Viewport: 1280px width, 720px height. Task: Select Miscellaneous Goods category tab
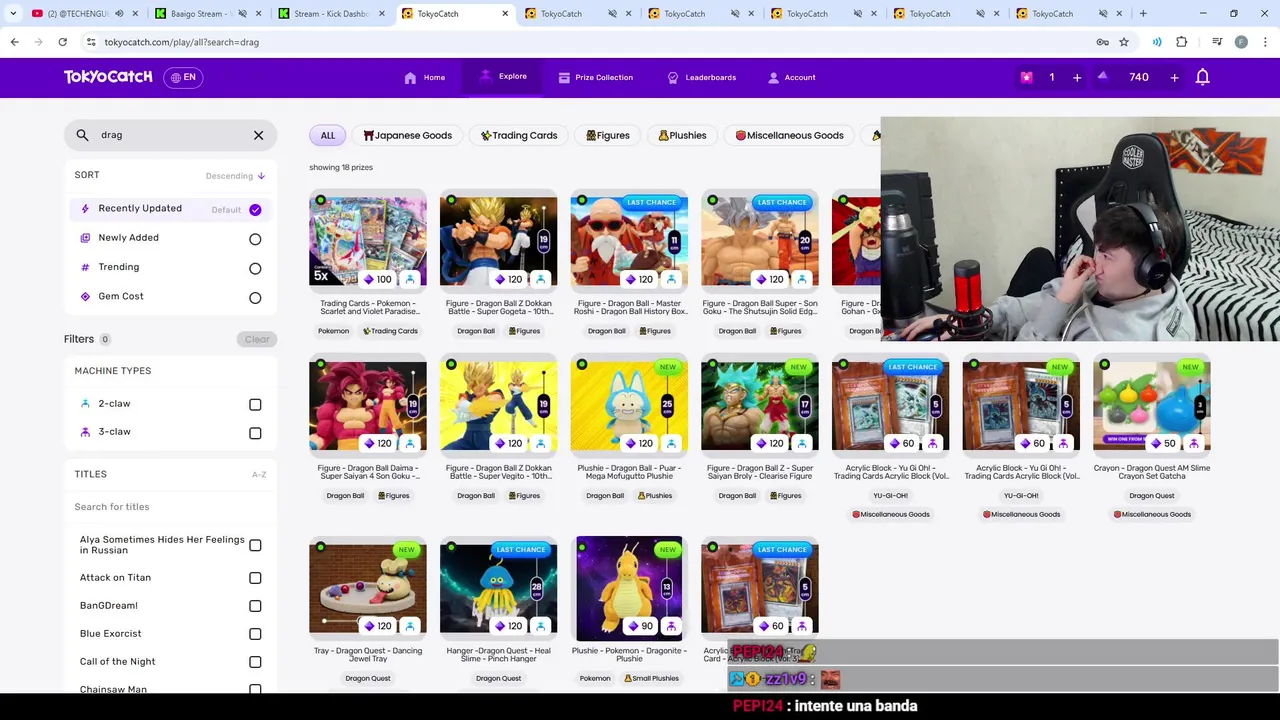789,135
